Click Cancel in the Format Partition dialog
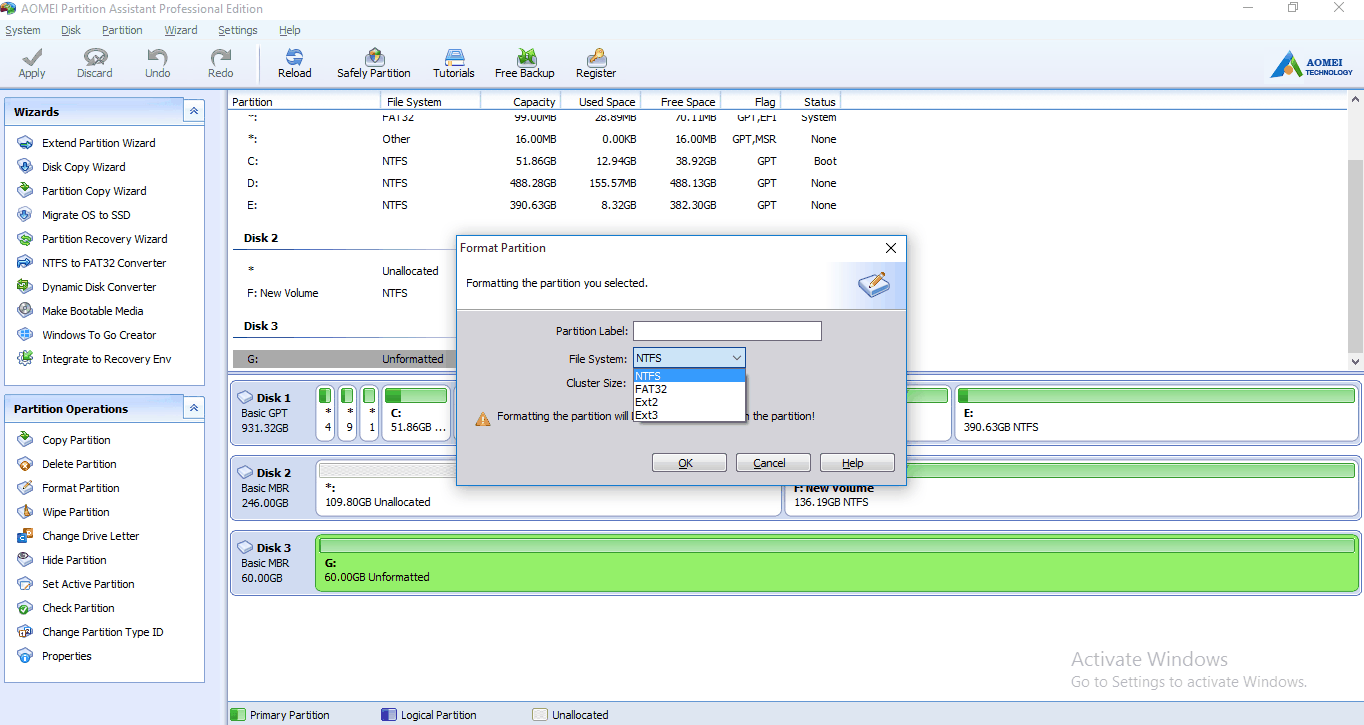1364x725 pixels. click(773, 463)
